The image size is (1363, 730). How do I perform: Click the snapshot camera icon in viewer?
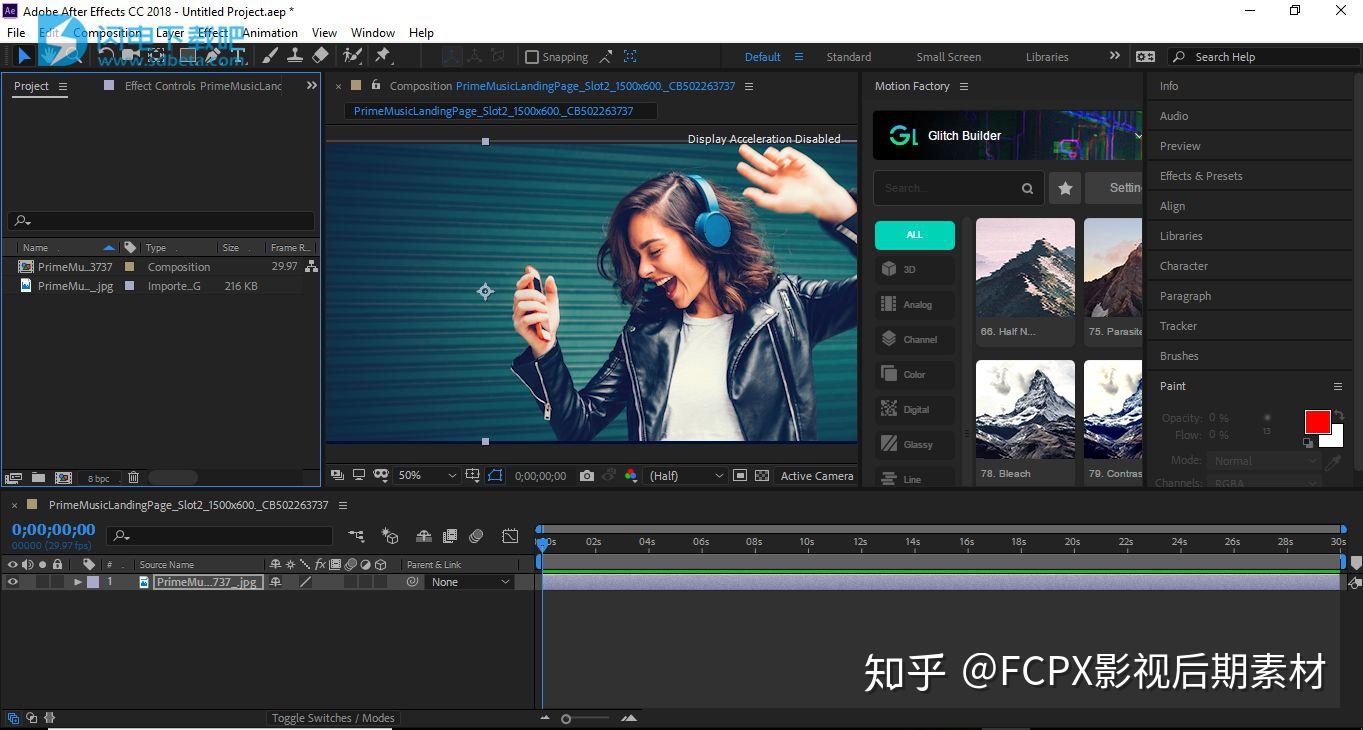tap(587, 476)
